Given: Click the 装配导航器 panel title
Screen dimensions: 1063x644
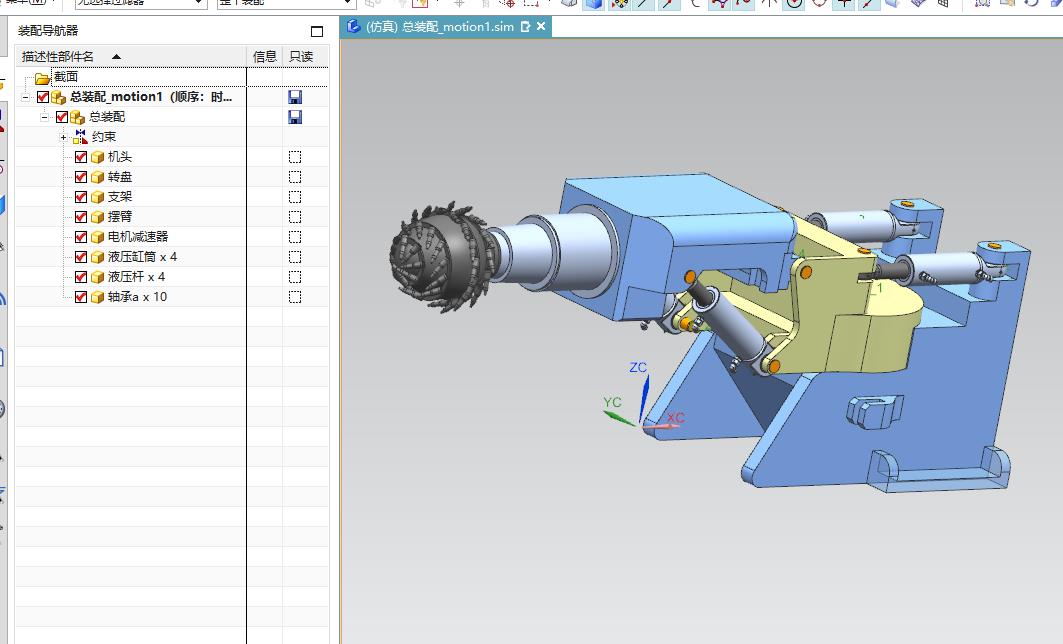Looking at the screenshot, I should (x=48, y=31).
